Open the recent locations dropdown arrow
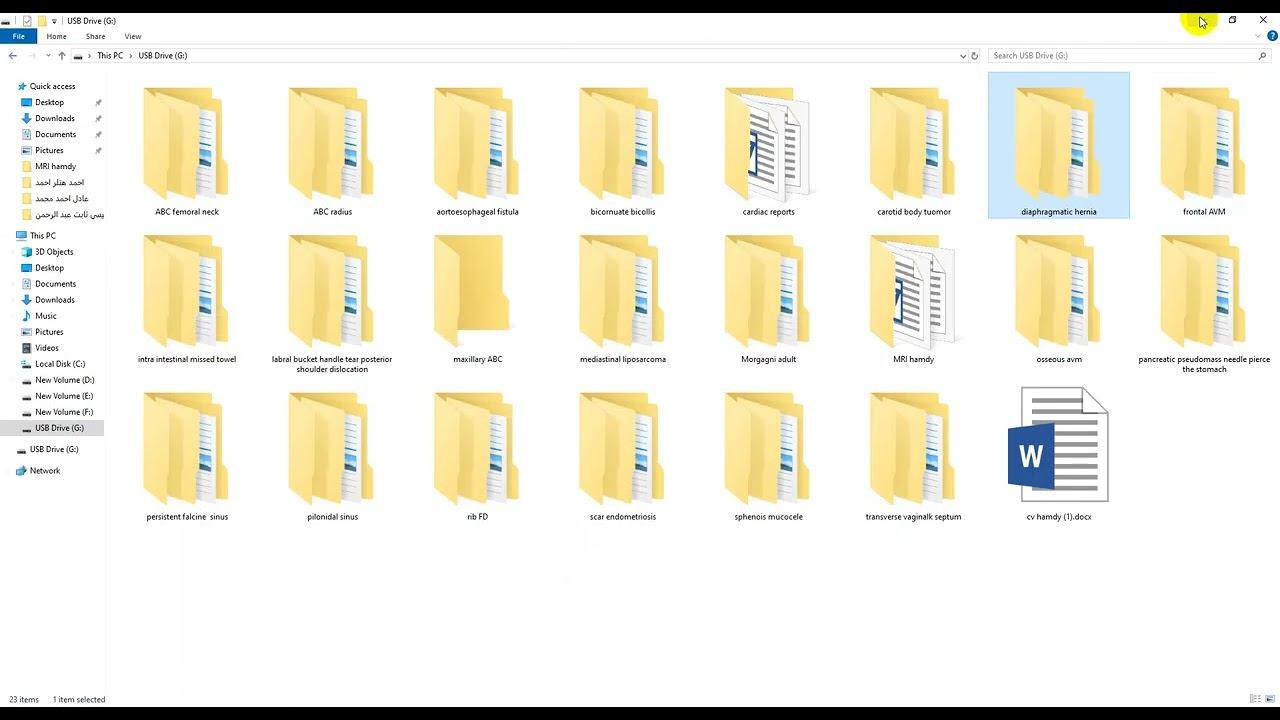 48,56
